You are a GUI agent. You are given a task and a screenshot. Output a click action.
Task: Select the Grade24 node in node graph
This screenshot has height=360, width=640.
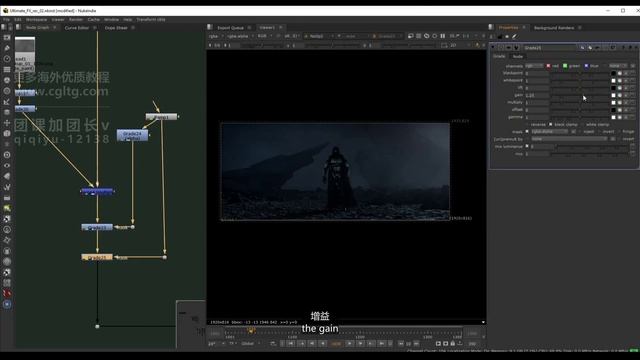[132, 136]
